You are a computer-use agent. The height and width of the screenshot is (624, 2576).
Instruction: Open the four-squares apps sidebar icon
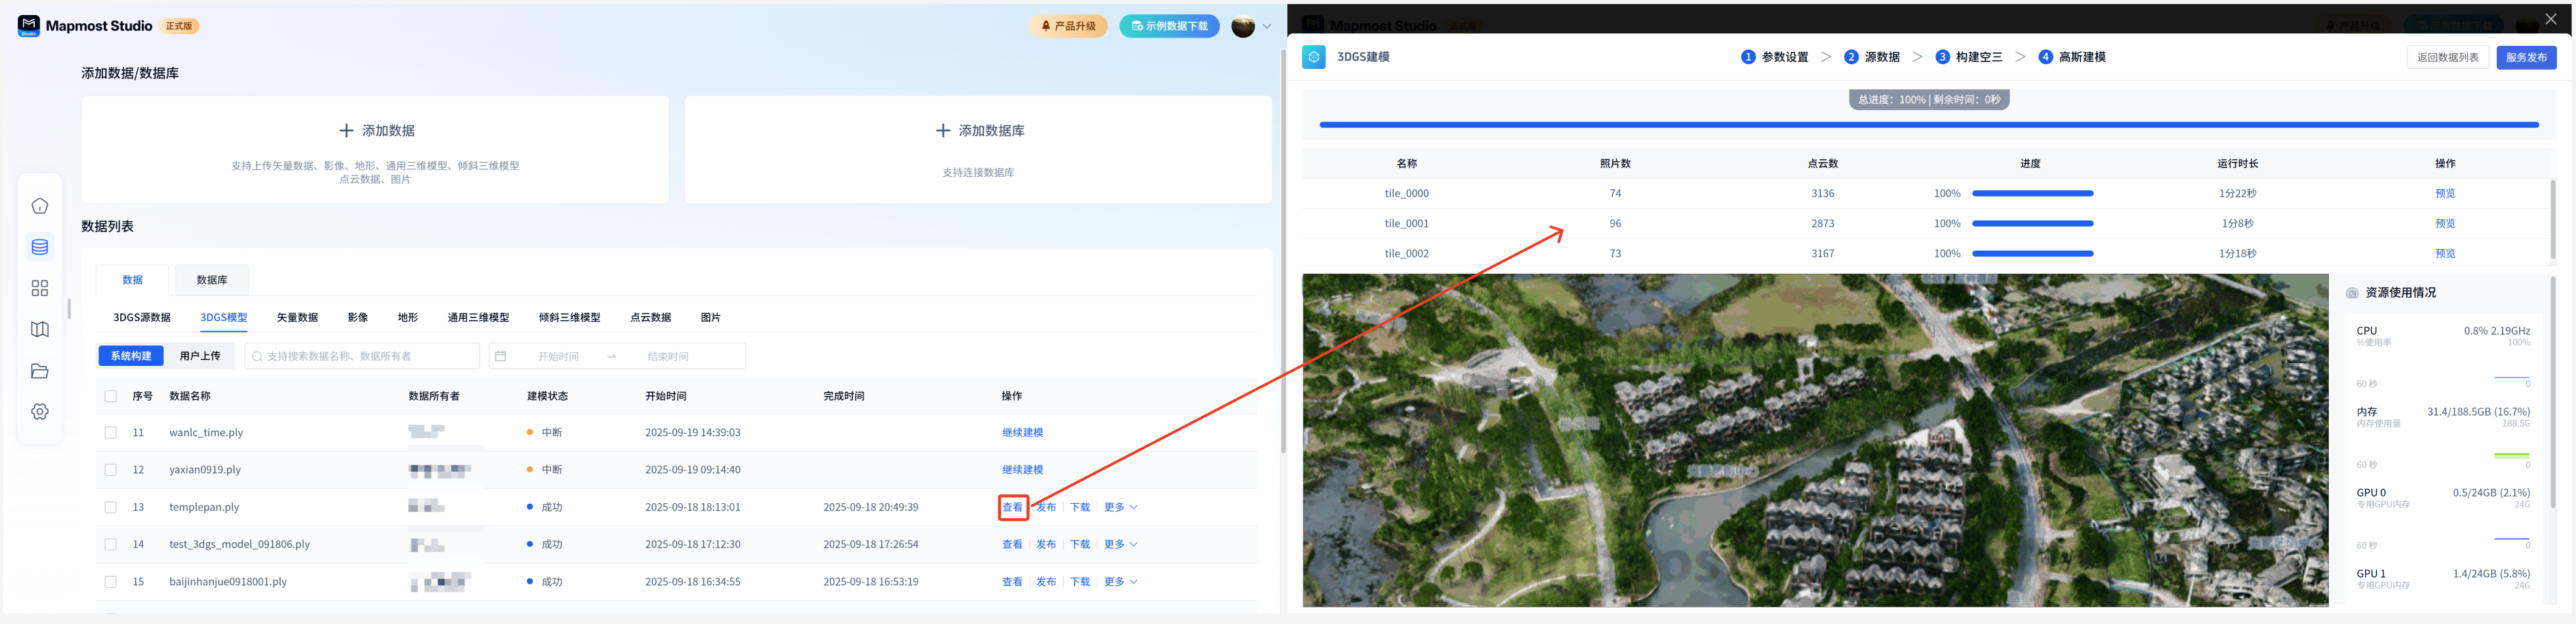(x=40, y=288)
